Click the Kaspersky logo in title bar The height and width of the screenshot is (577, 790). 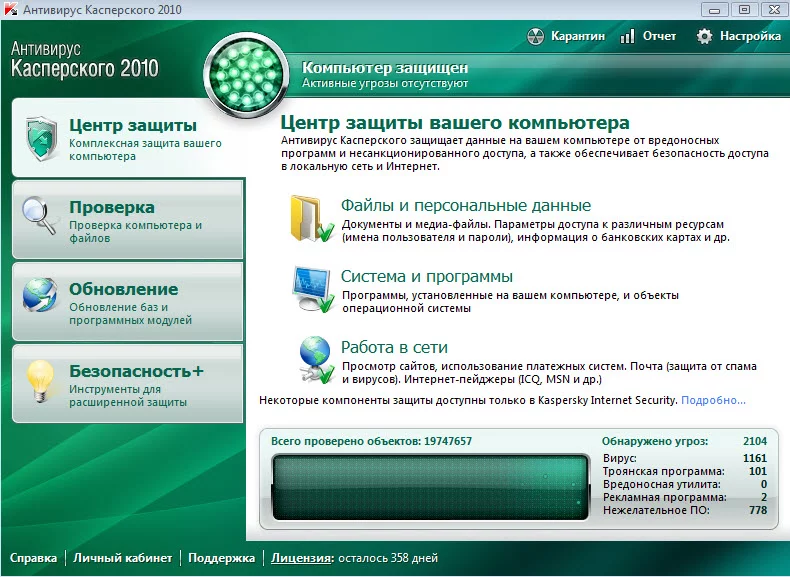[11, 9]
